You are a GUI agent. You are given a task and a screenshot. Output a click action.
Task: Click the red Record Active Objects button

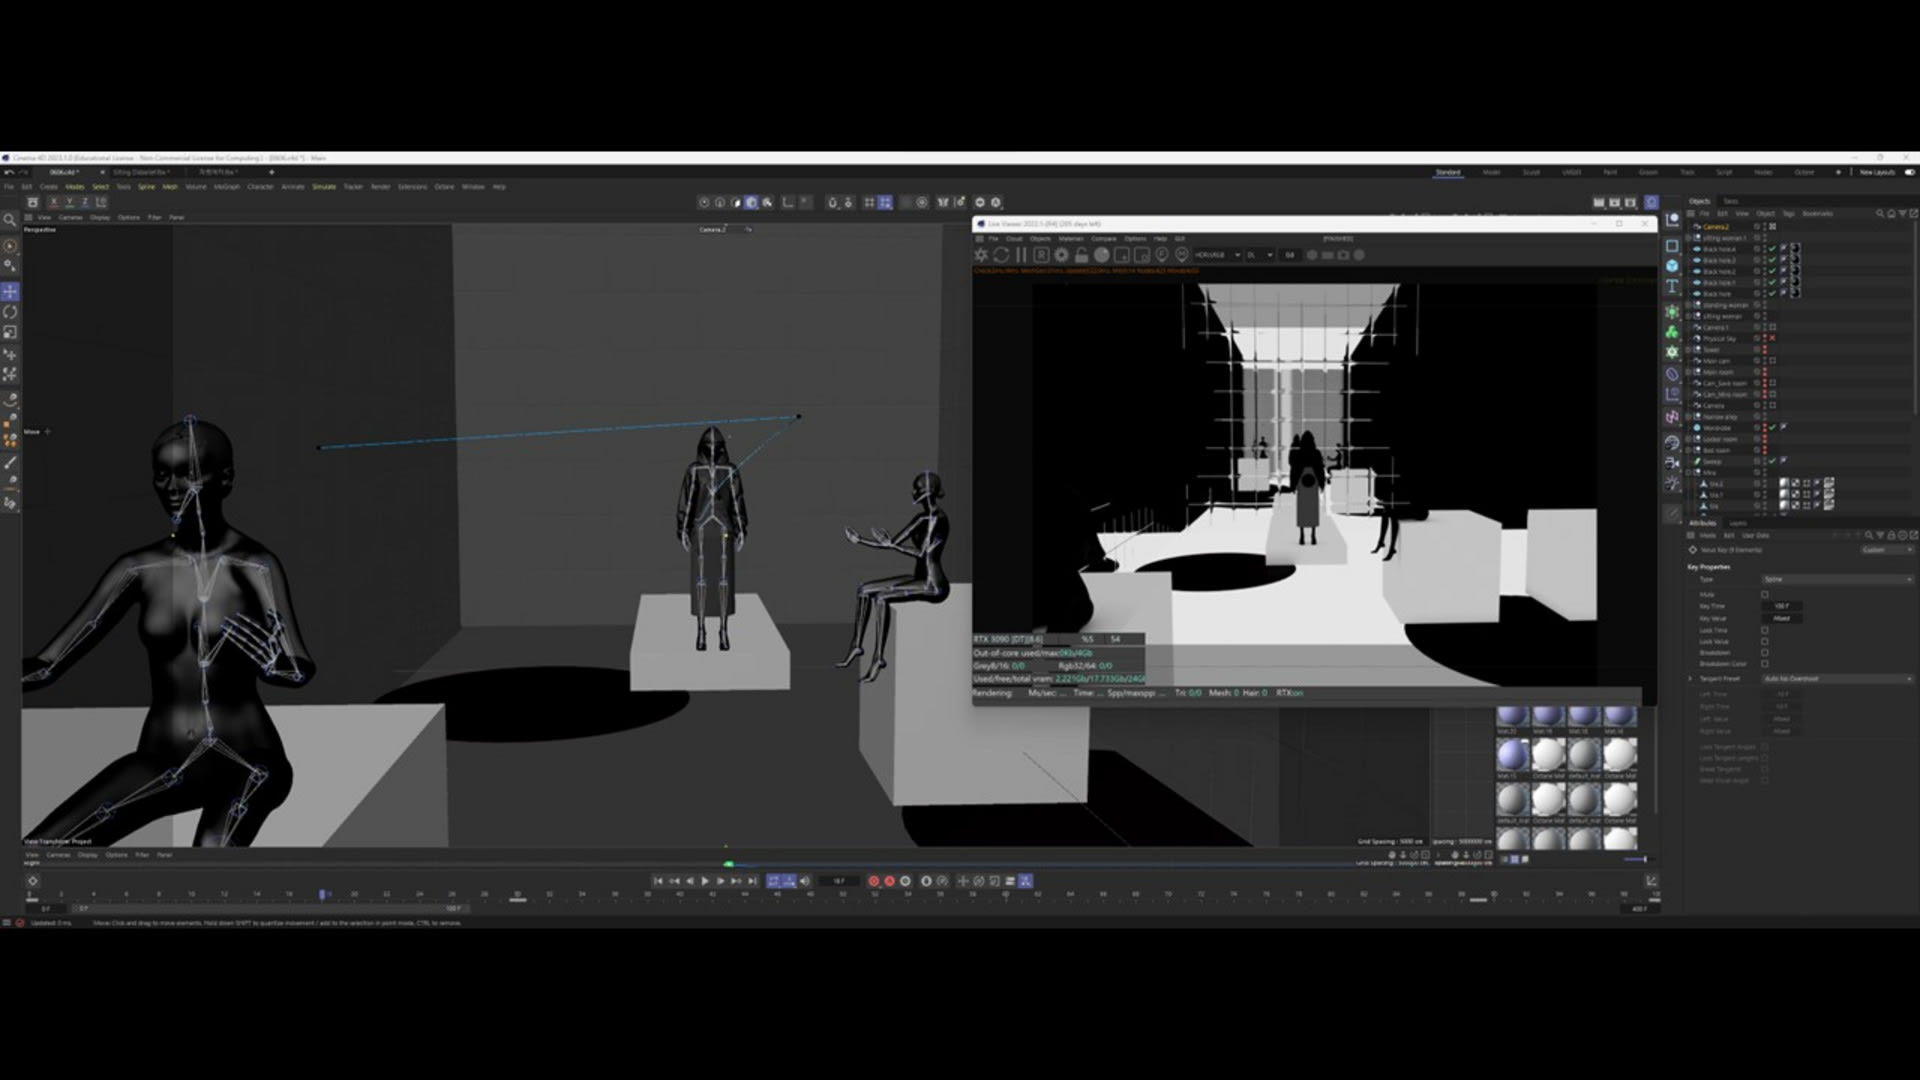(874, 881)
